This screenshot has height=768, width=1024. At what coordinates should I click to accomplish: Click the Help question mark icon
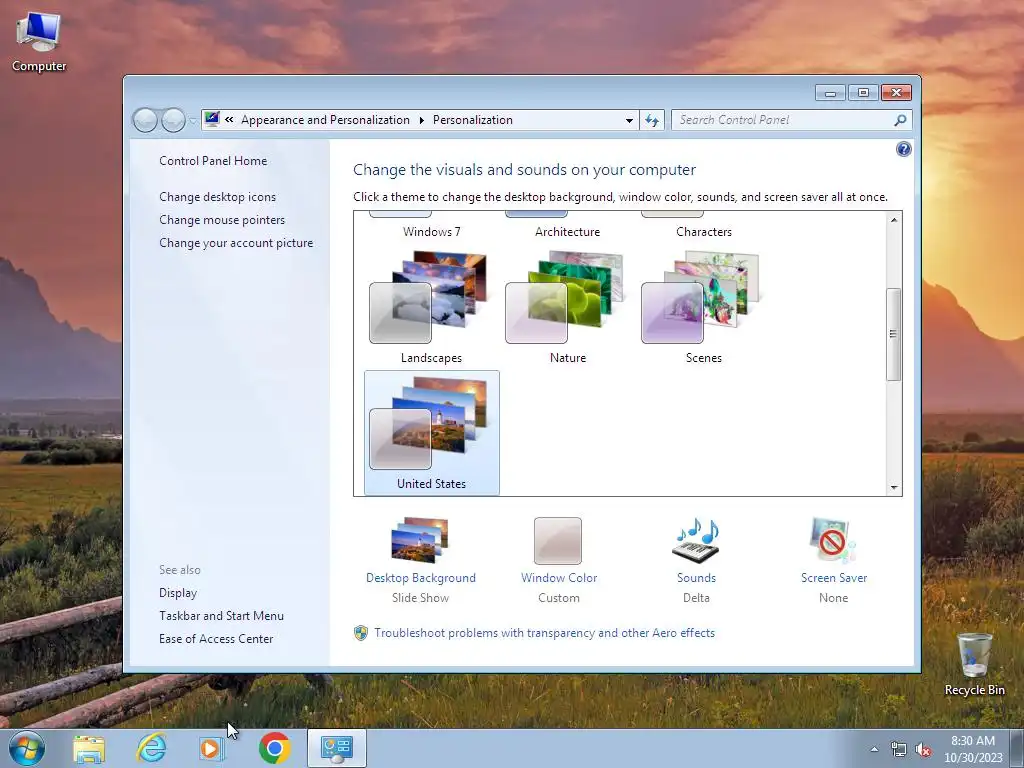coord(903,149)
